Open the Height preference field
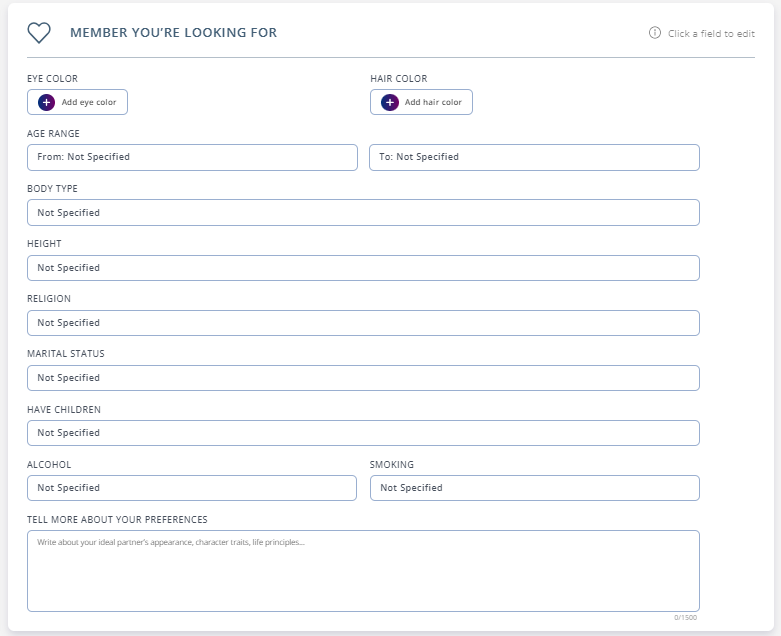Image resolution: width=781 pixels, height=636 pixels. click(363, 268)
